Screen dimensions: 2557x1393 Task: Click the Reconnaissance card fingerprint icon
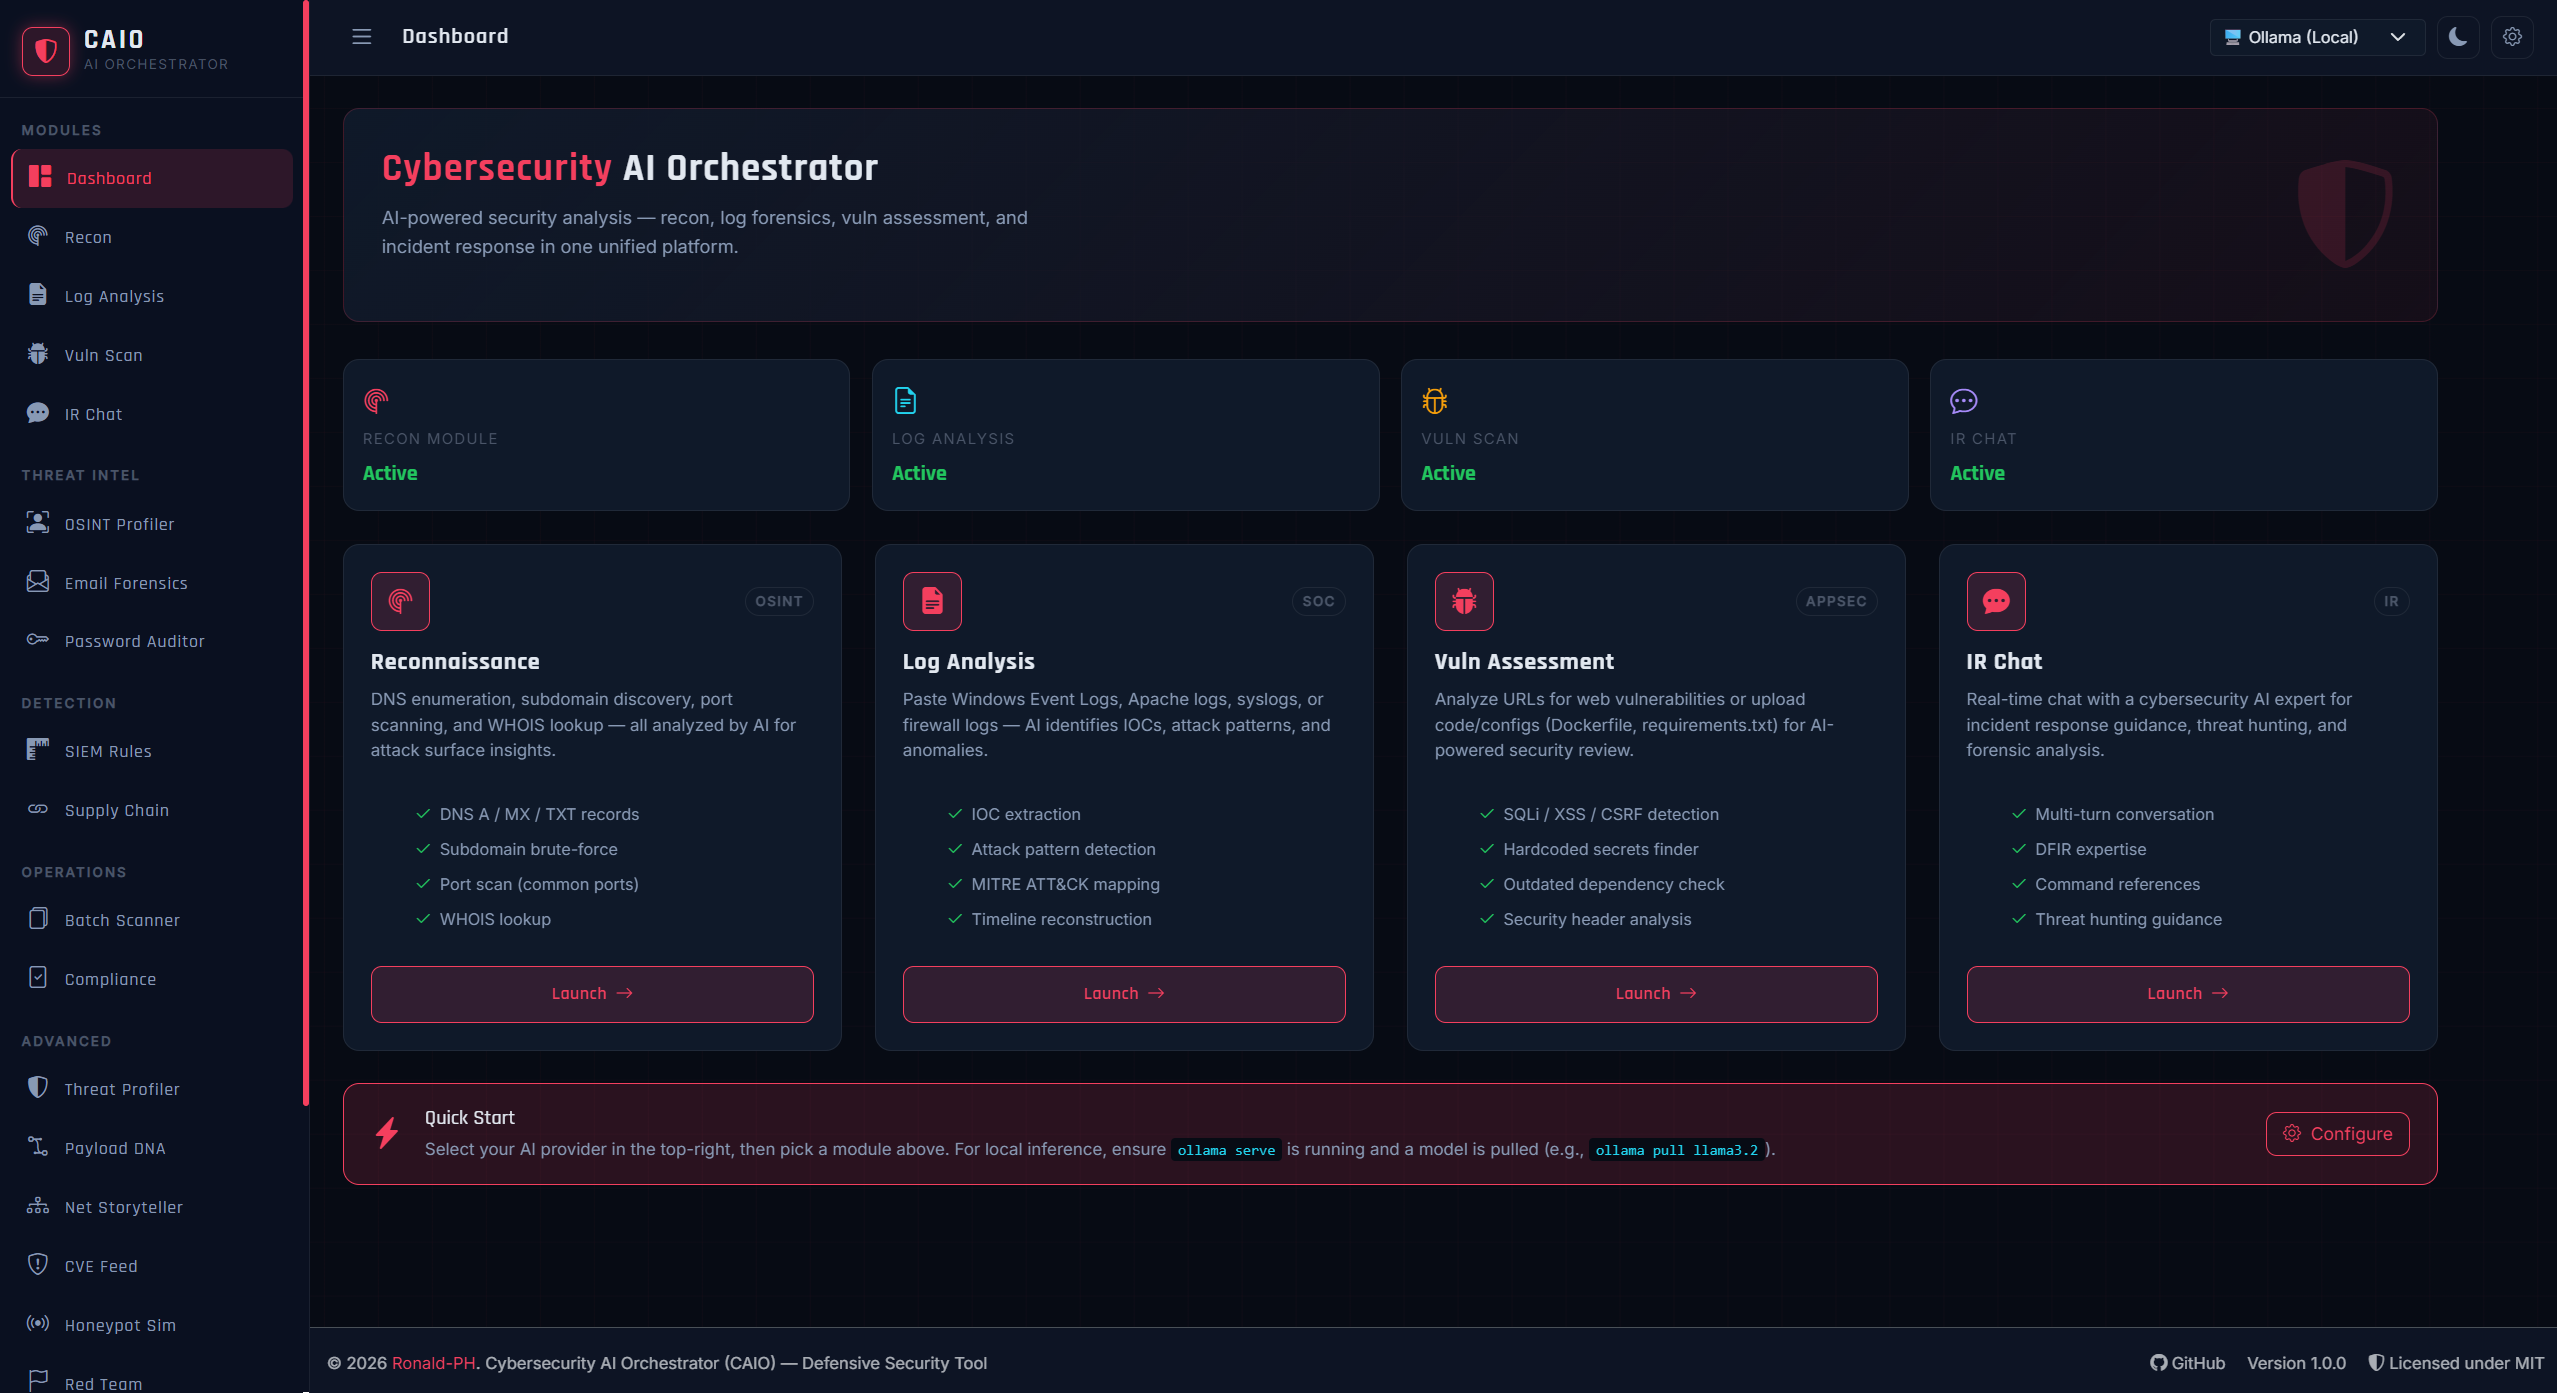(x=400, y=601)
